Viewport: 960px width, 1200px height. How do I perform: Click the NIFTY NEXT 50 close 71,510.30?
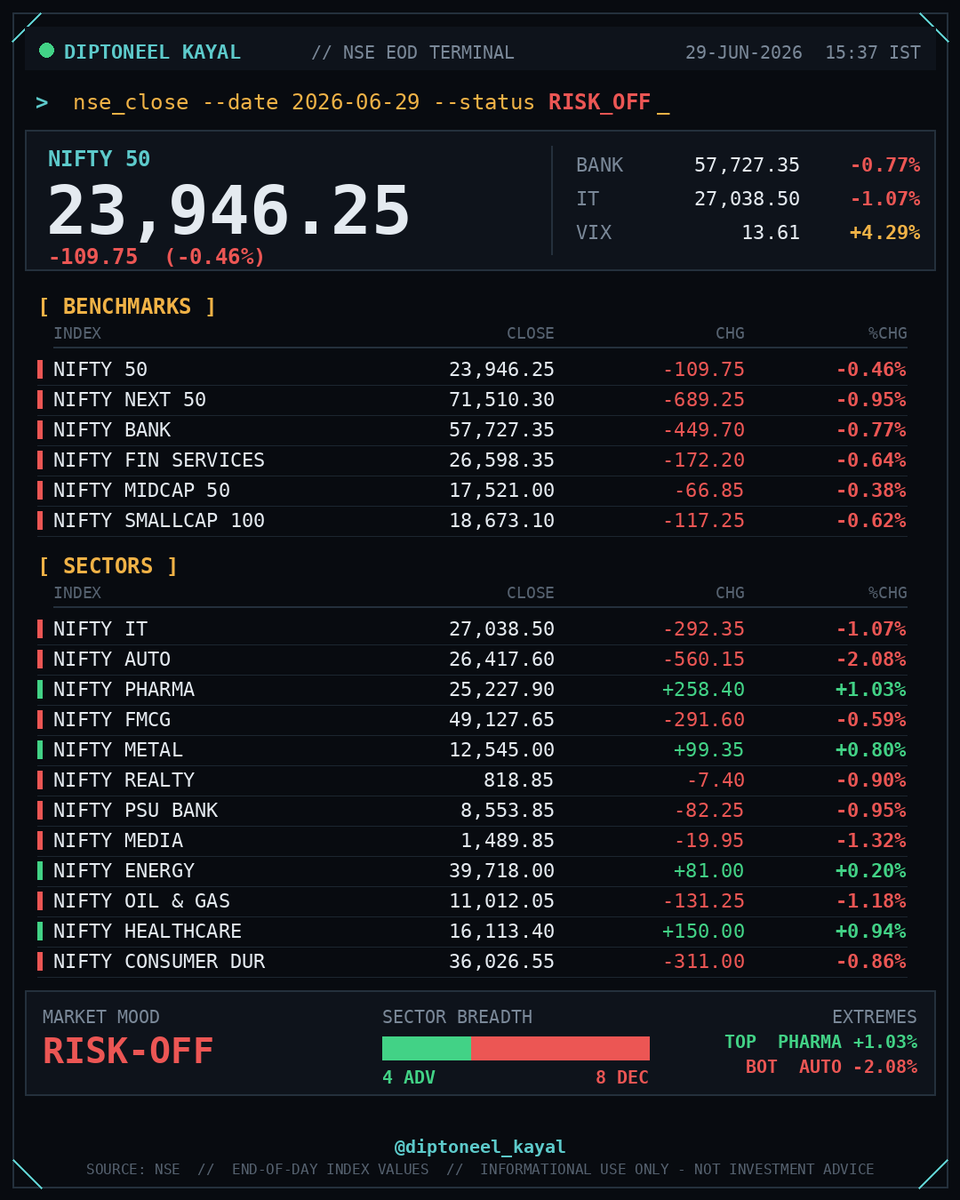coord(501,400)
